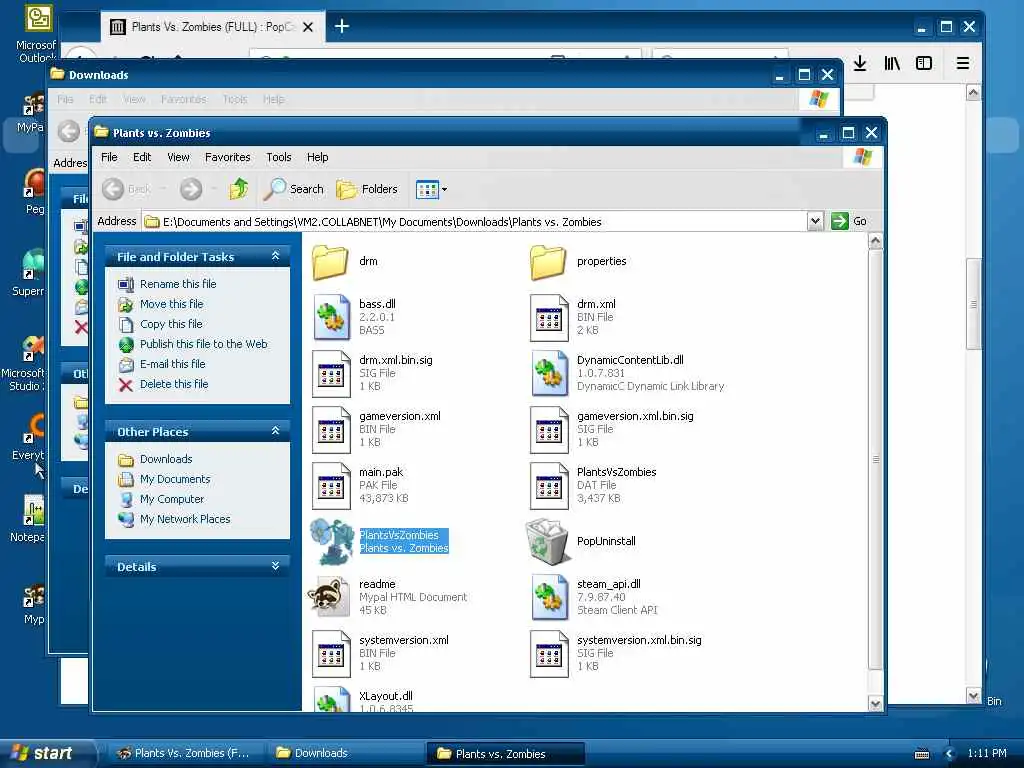Open browser hamburger menu
The image size is (1024, 768).
[962, 63]
